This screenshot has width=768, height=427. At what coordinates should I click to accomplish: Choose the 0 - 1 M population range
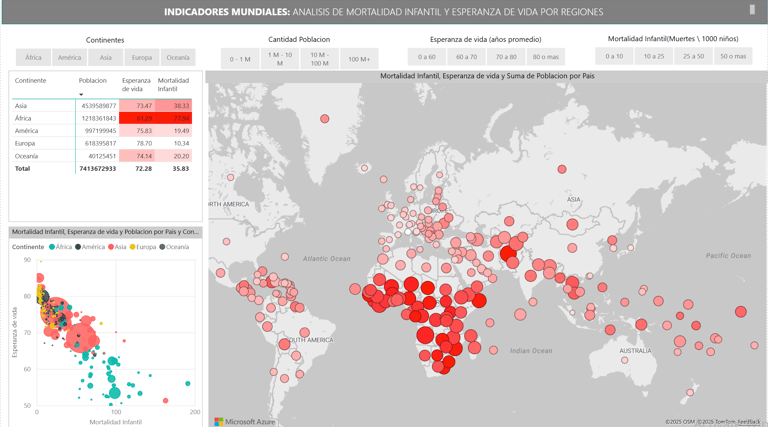(240, 59)
